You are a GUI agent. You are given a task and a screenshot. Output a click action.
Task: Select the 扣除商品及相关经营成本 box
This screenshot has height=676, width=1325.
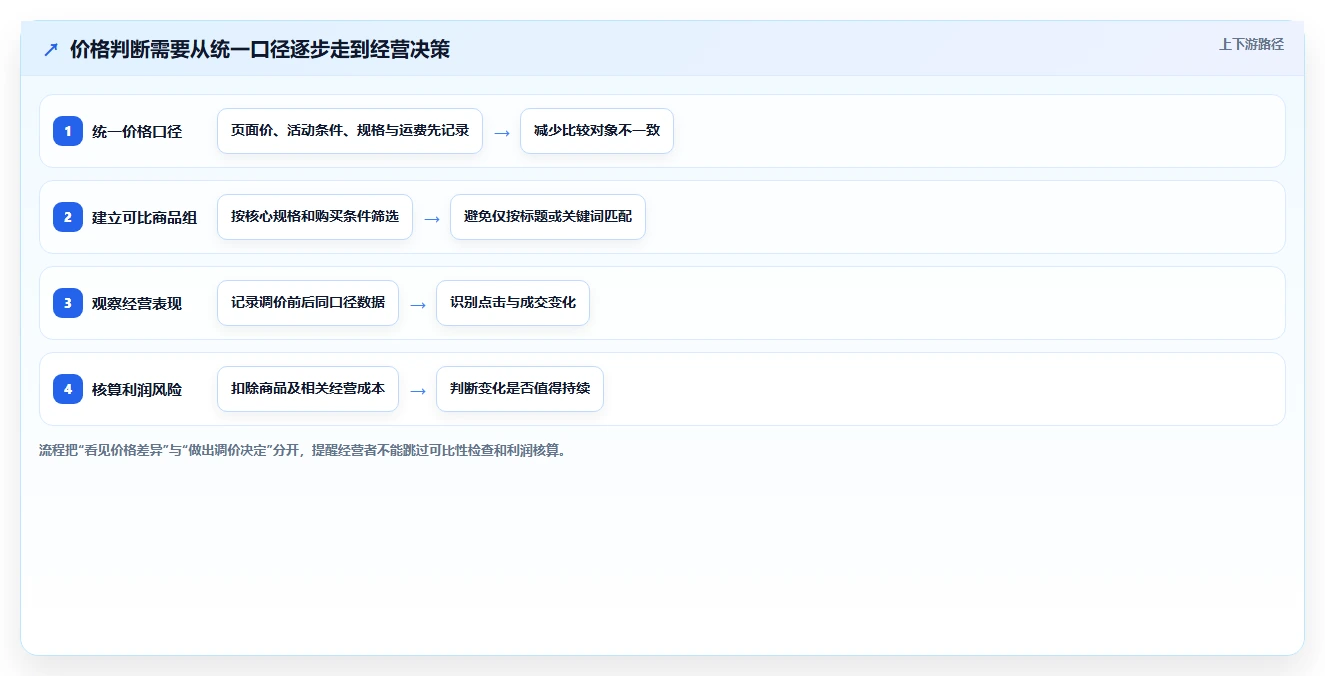[x=308, y=389]
